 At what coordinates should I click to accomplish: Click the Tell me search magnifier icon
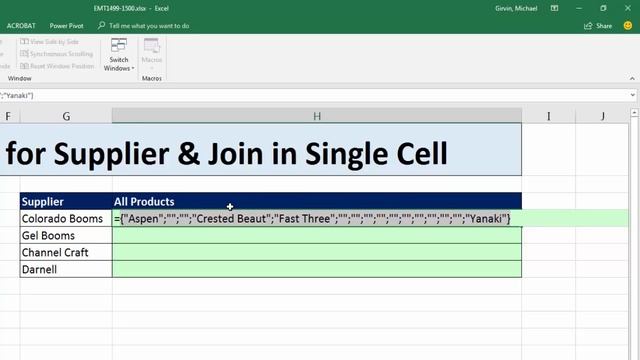(101, 25)
